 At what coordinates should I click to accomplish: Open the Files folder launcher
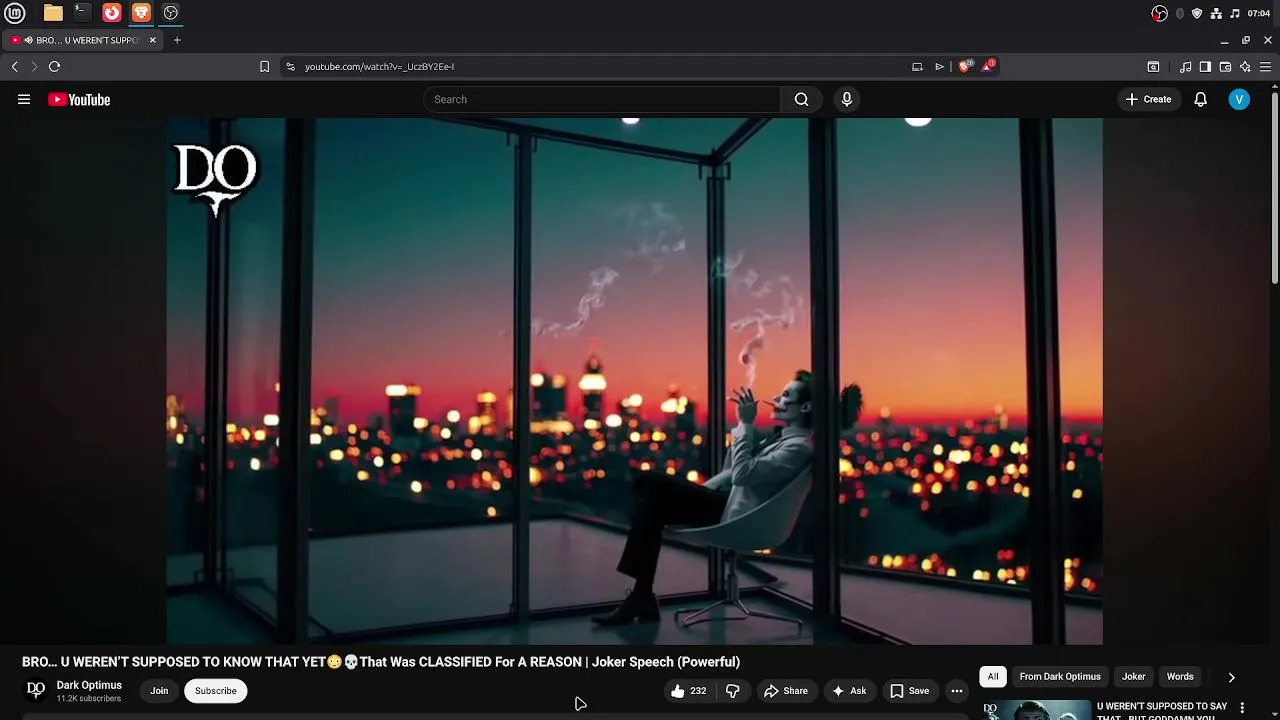pos(53,13)
